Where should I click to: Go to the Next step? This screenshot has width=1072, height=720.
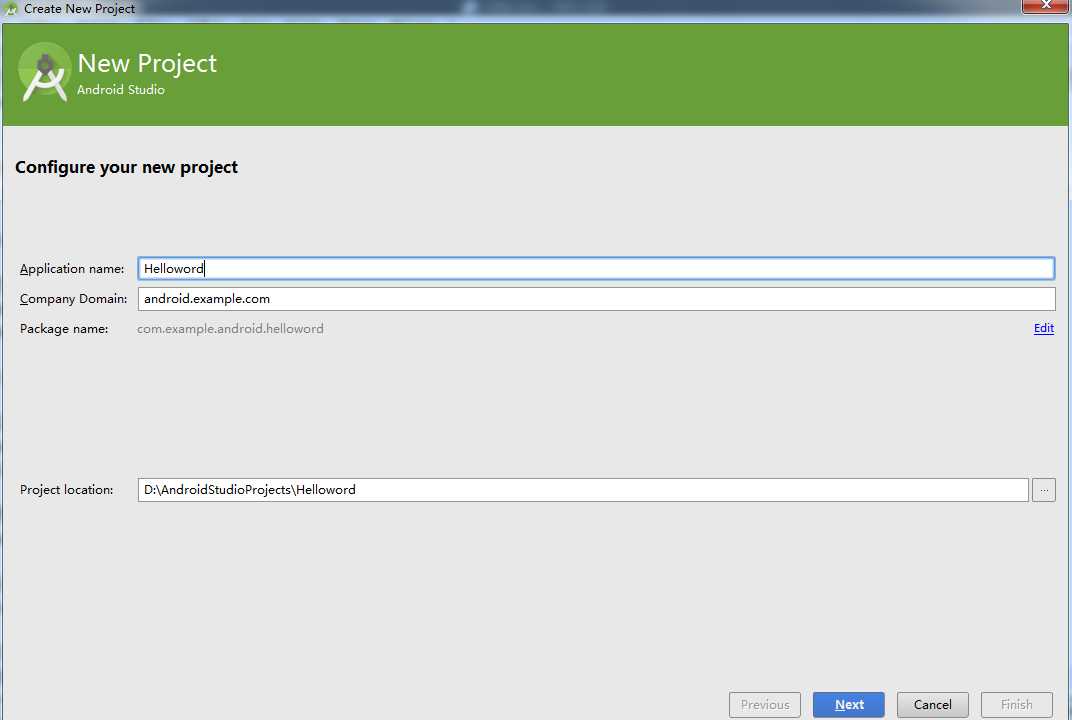pos(848,704)
